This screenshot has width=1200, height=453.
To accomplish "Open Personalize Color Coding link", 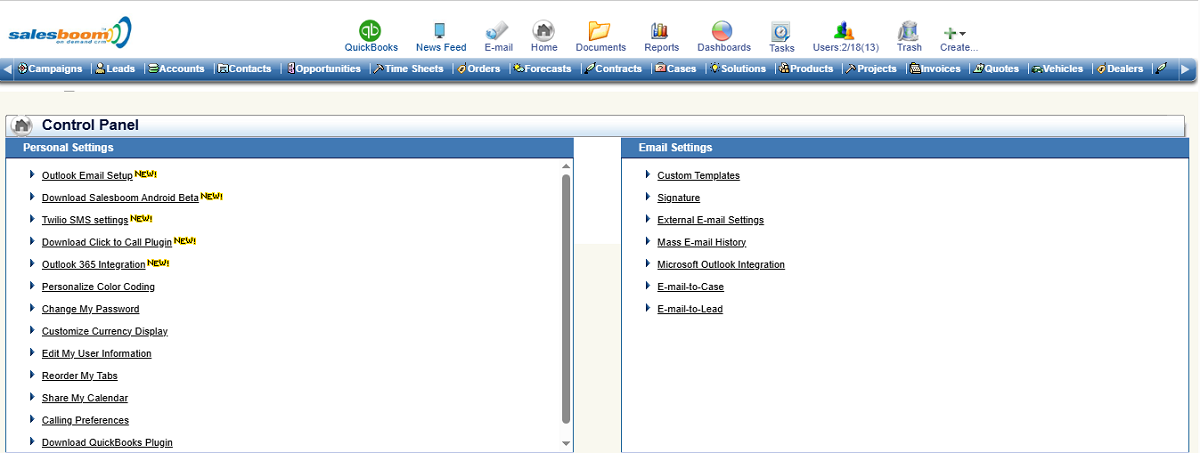I will pyautogui.click(x=98, y=287).
